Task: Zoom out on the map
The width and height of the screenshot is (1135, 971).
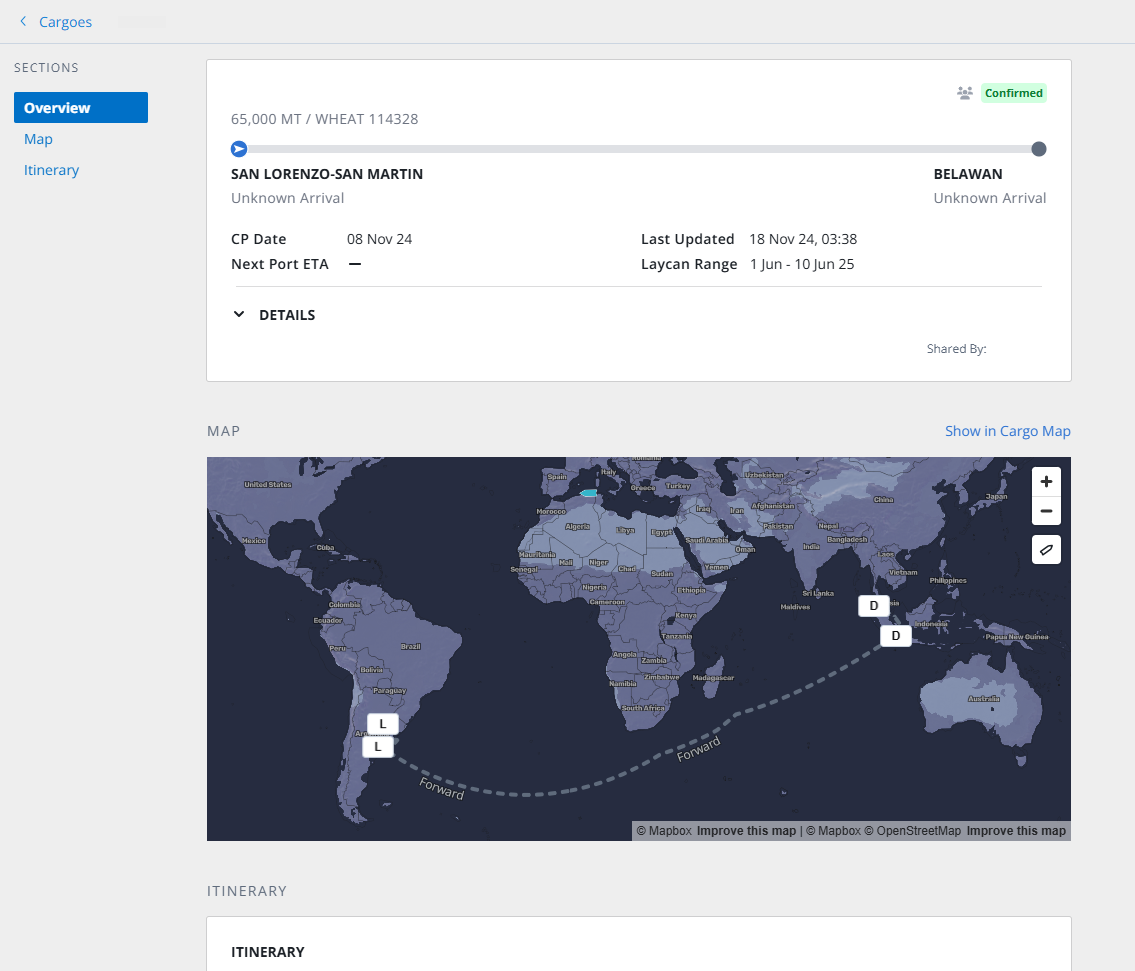Action: tap(1046, 510)
